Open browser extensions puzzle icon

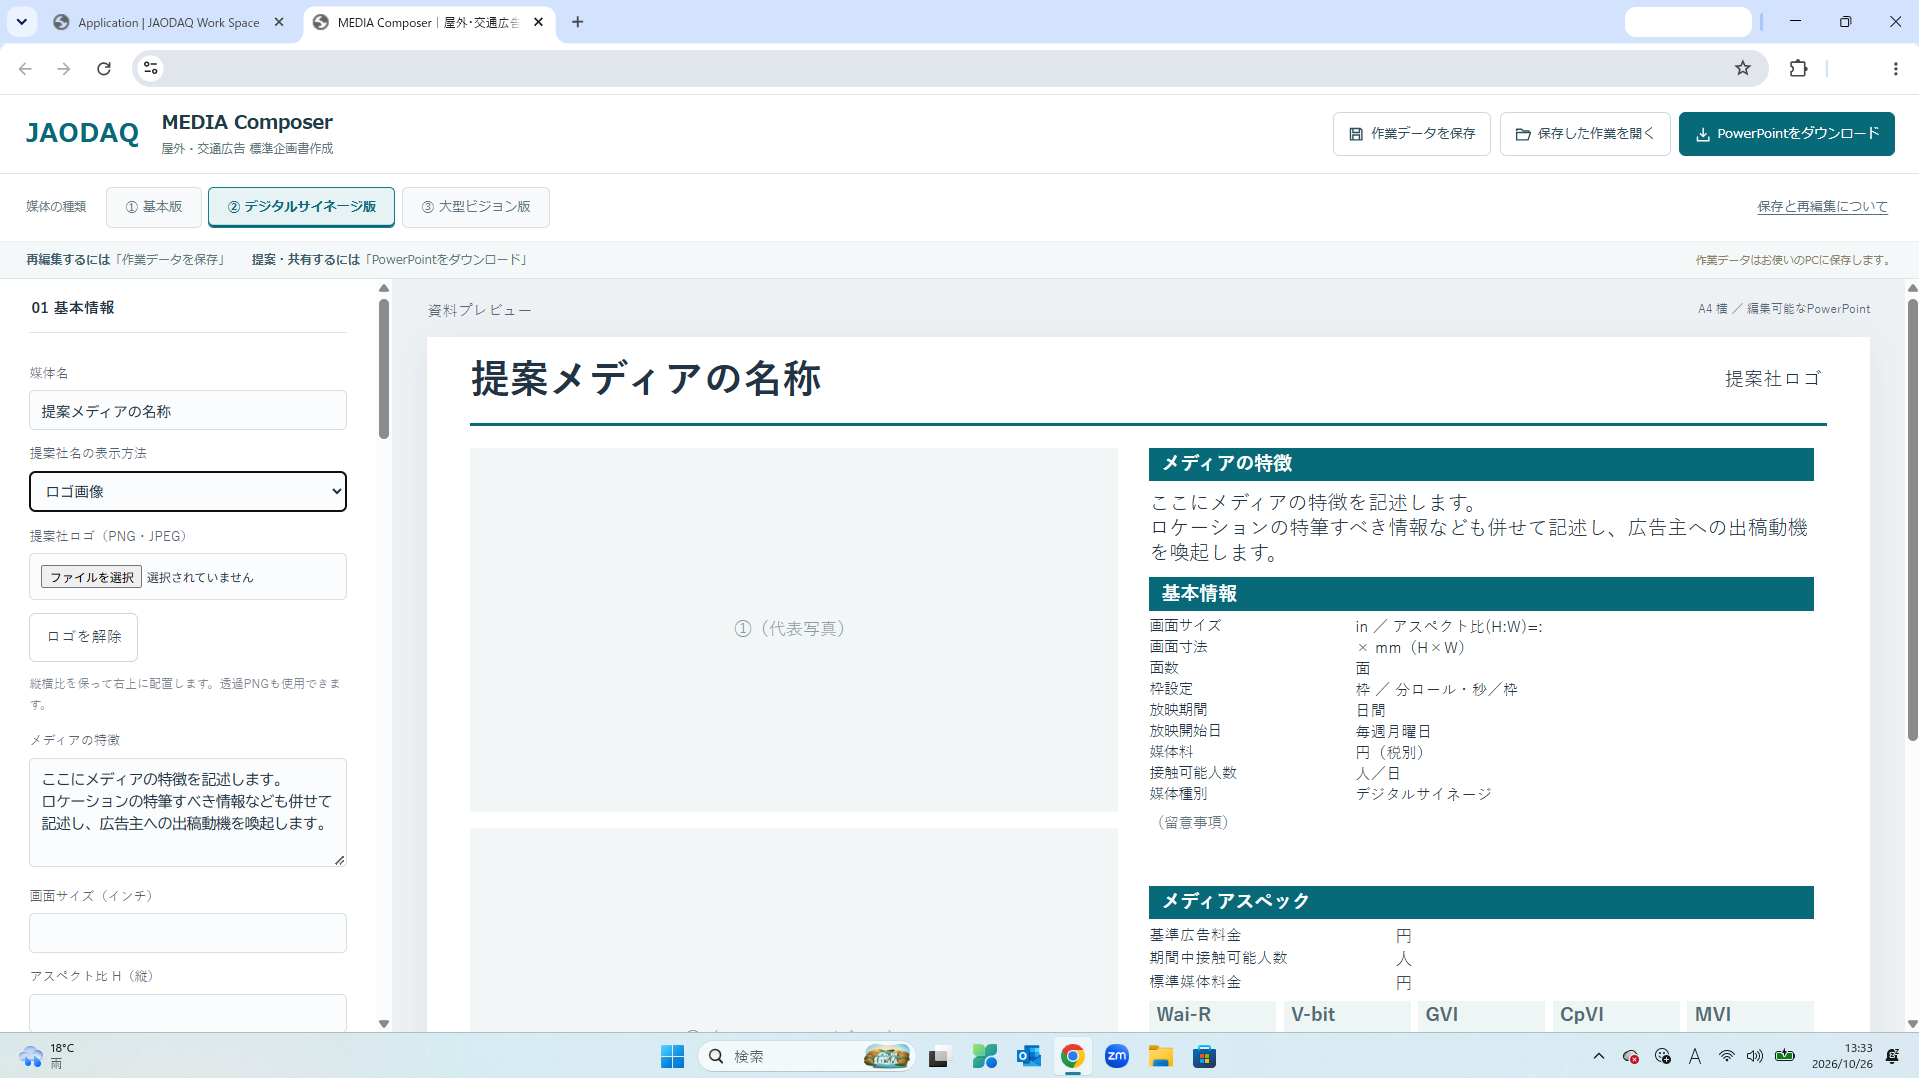(1798, 68)
